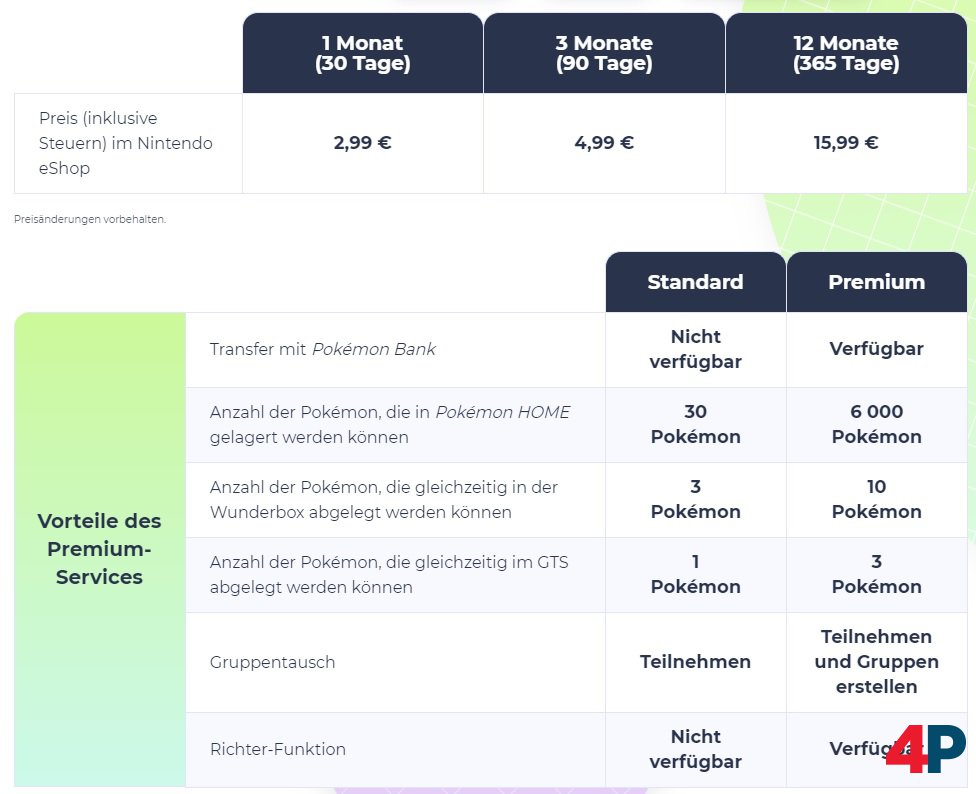Click the Gruppentausch row label
The width and height of the screenshot is (976, 794).
coord(272,662)
